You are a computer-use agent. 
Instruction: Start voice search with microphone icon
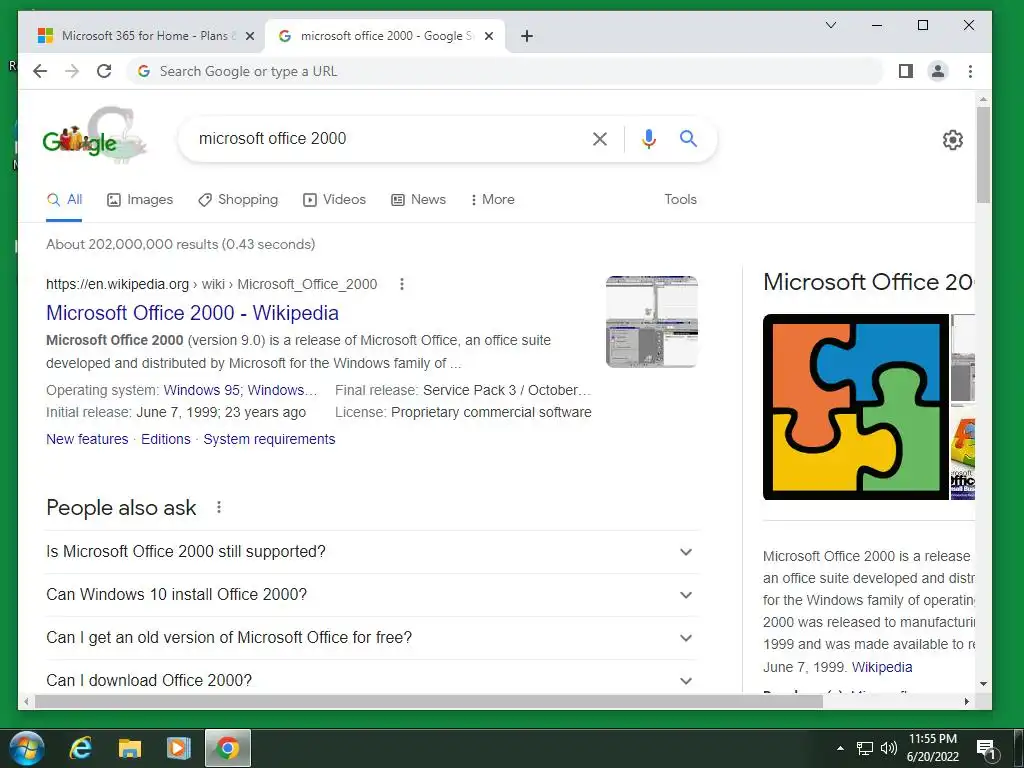648,138
